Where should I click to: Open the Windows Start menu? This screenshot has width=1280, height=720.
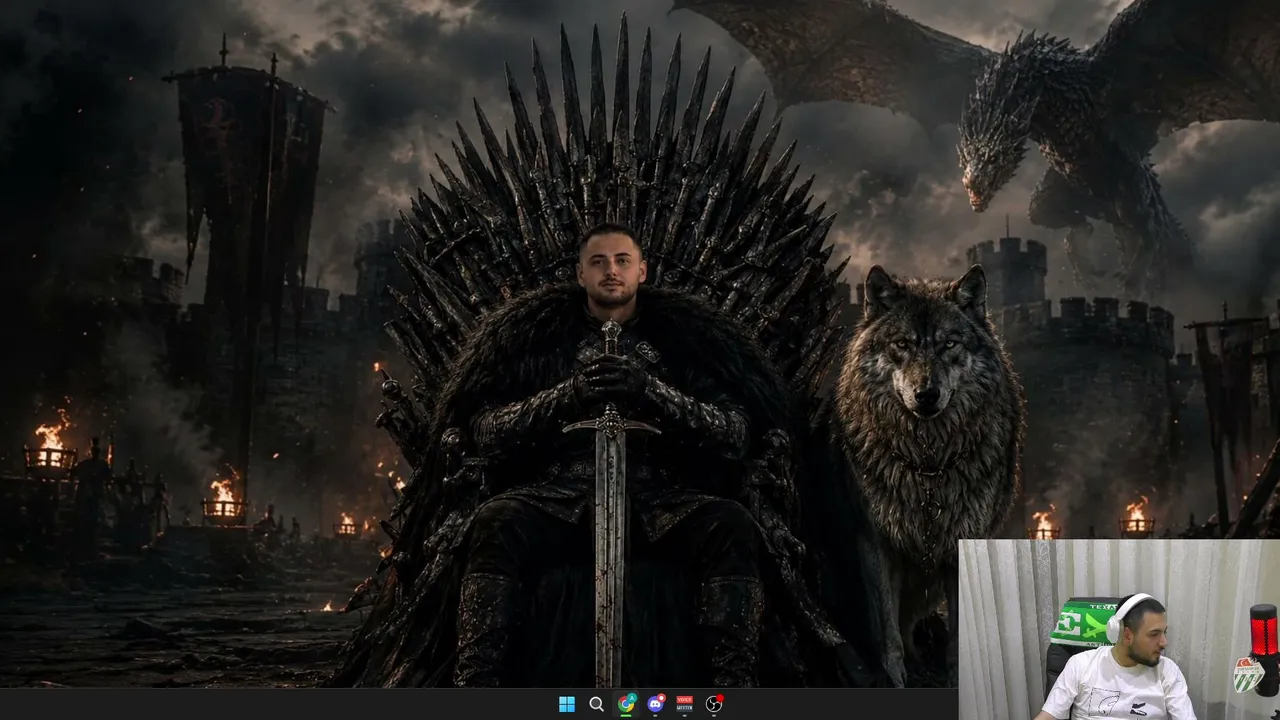[x=567, y=704]
